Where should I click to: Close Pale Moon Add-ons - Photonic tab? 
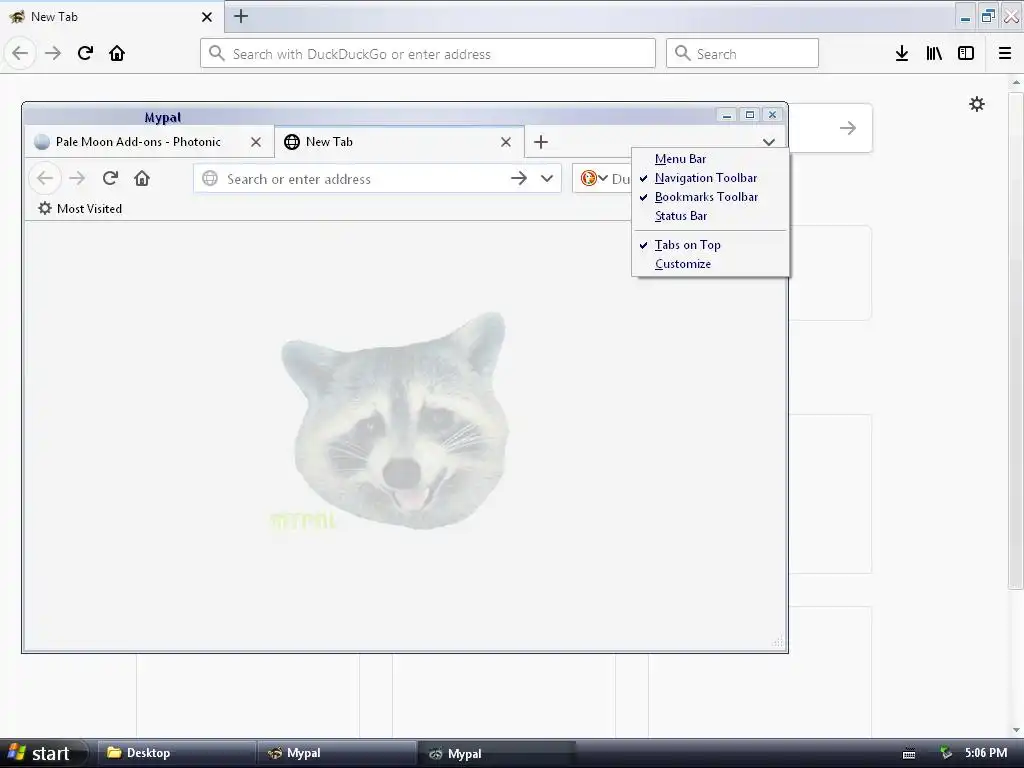tap(256, 142)
